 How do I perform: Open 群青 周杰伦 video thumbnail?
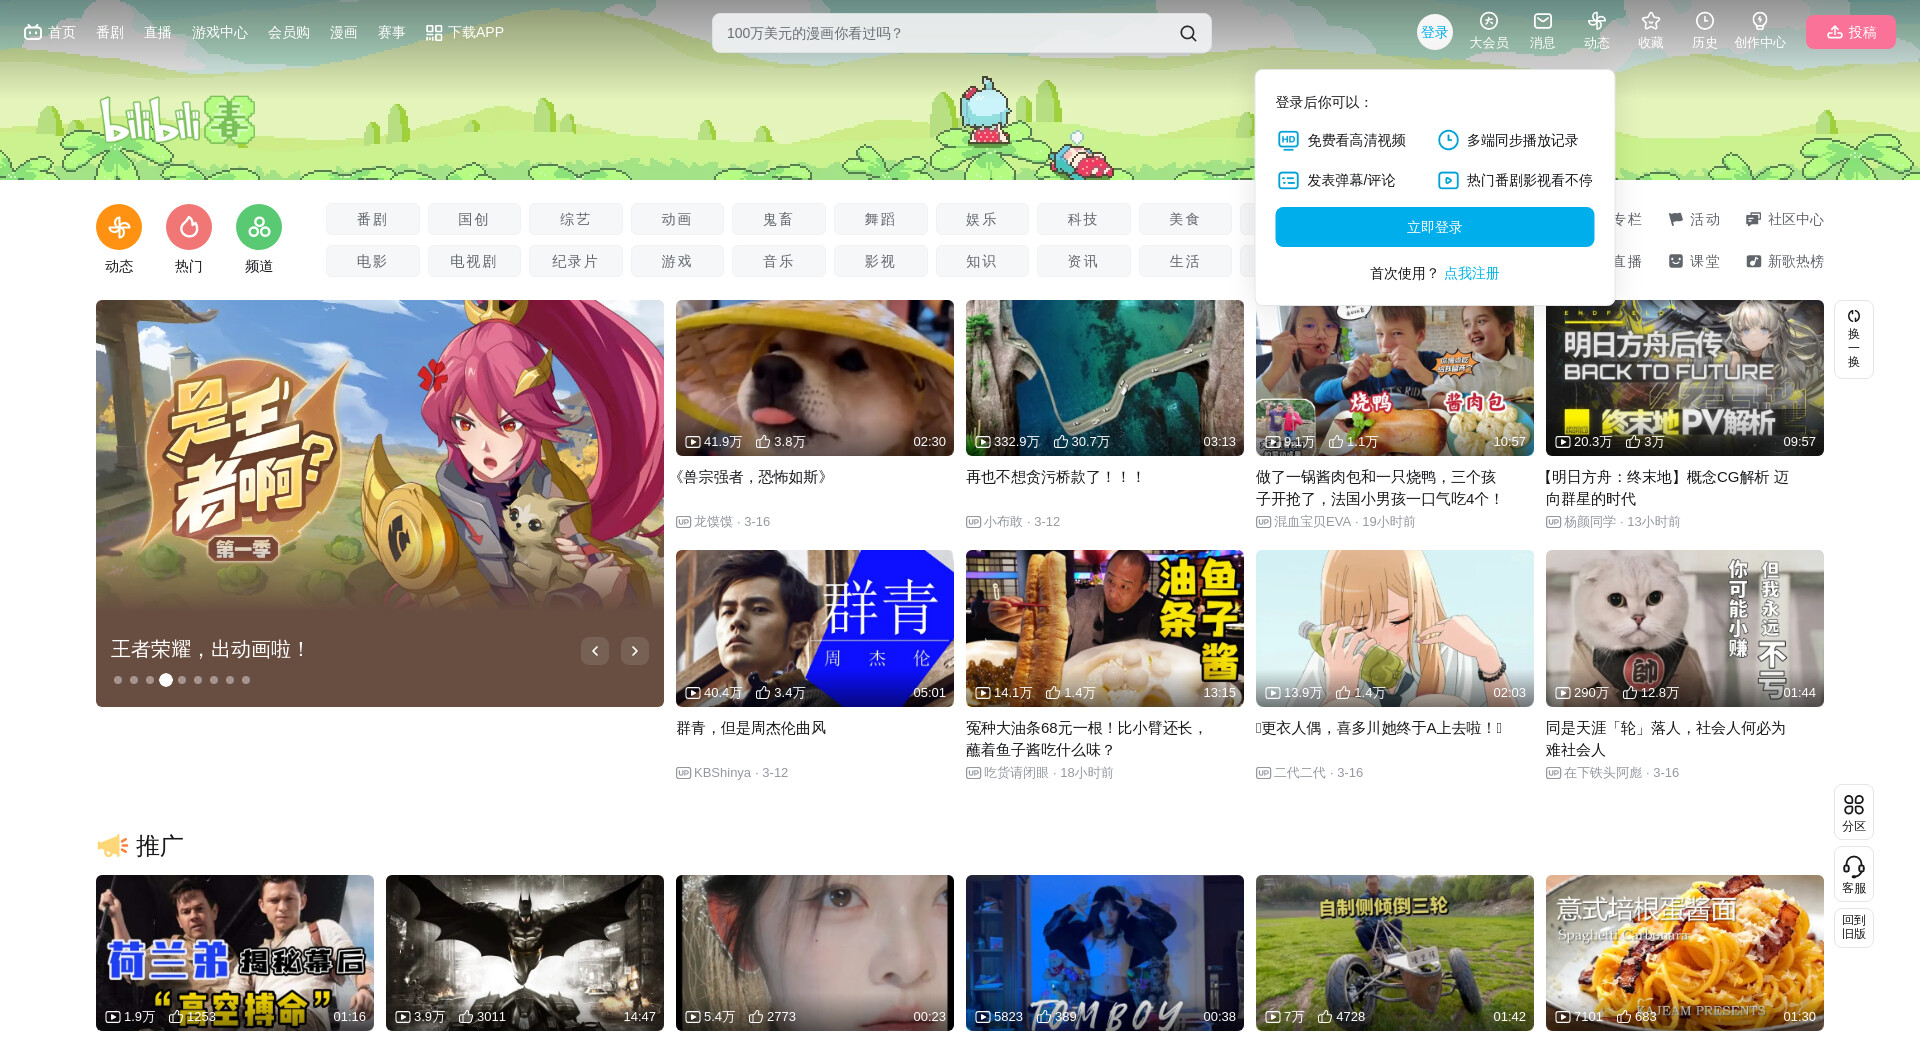point(815,628)
